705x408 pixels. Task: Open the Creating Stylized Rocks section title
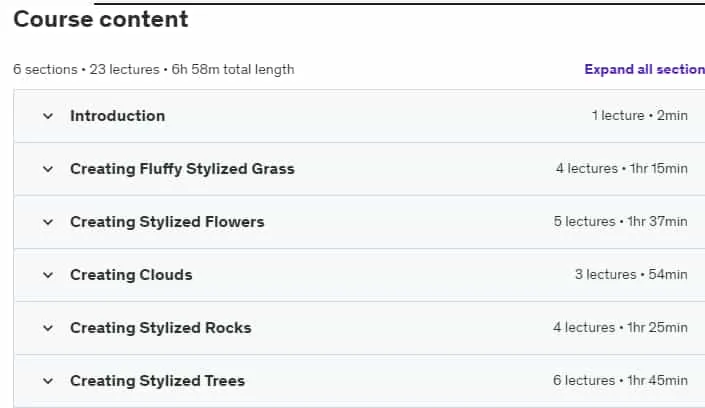click(161, 328)
